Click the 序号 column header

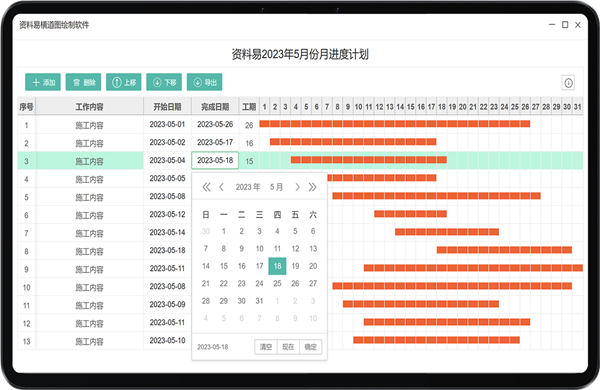click(x=26, y=107)
